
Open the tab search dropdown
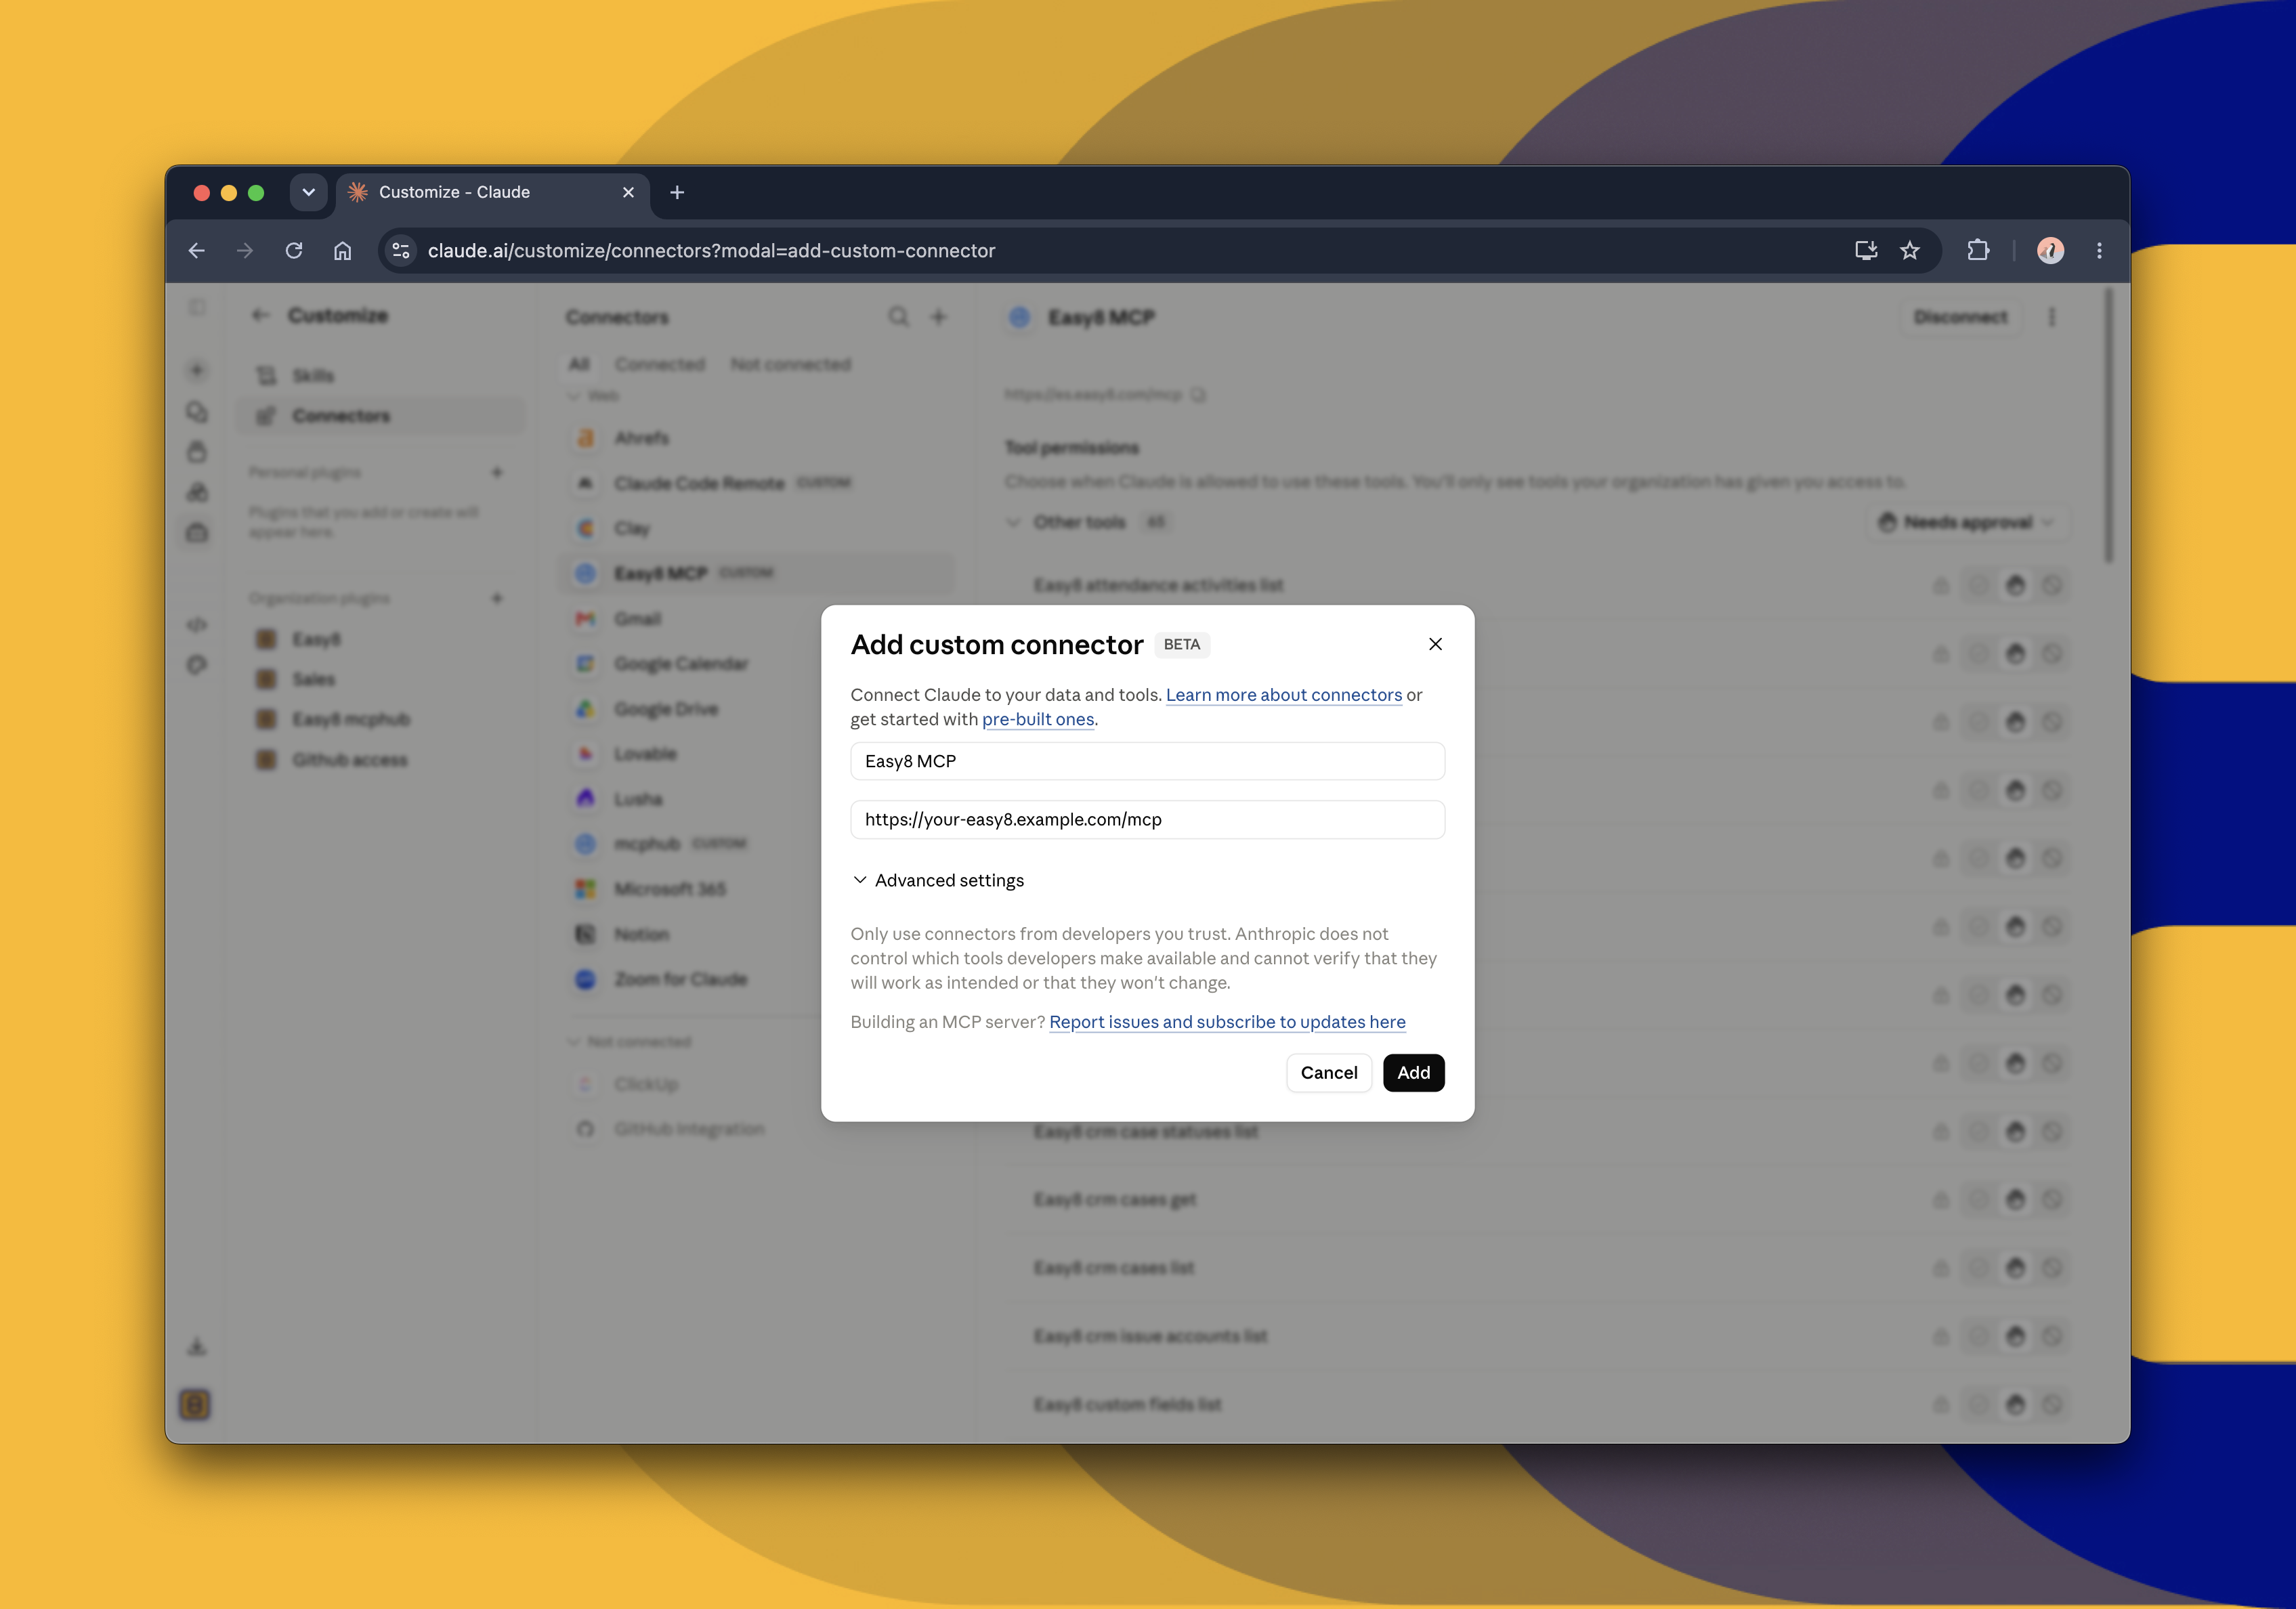(x=309, y=192)
